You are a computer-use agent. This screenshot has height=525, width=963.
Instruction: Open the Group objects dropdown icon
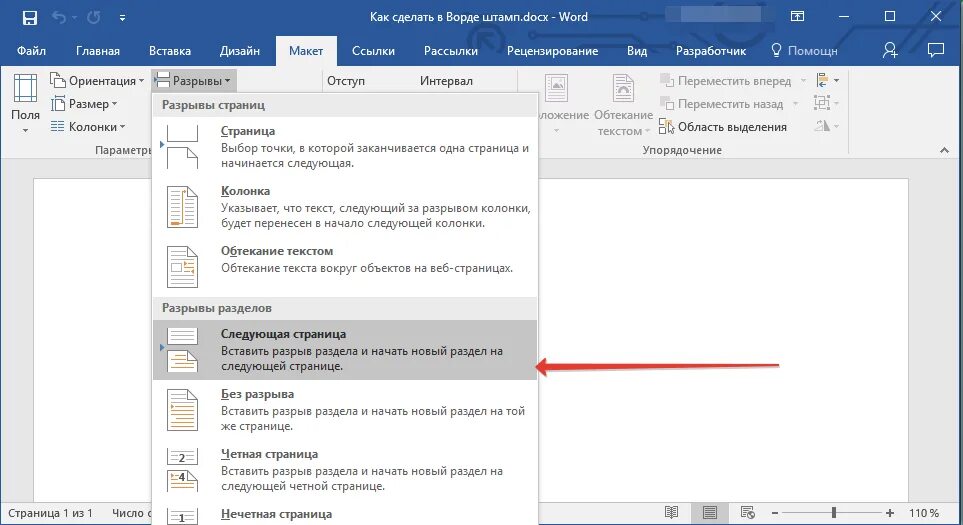point(827,103)
